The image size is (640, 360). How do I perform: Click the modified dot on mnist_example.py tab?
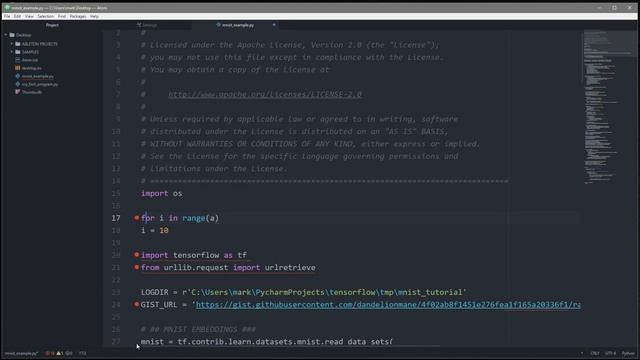click(x=274, y=25)
